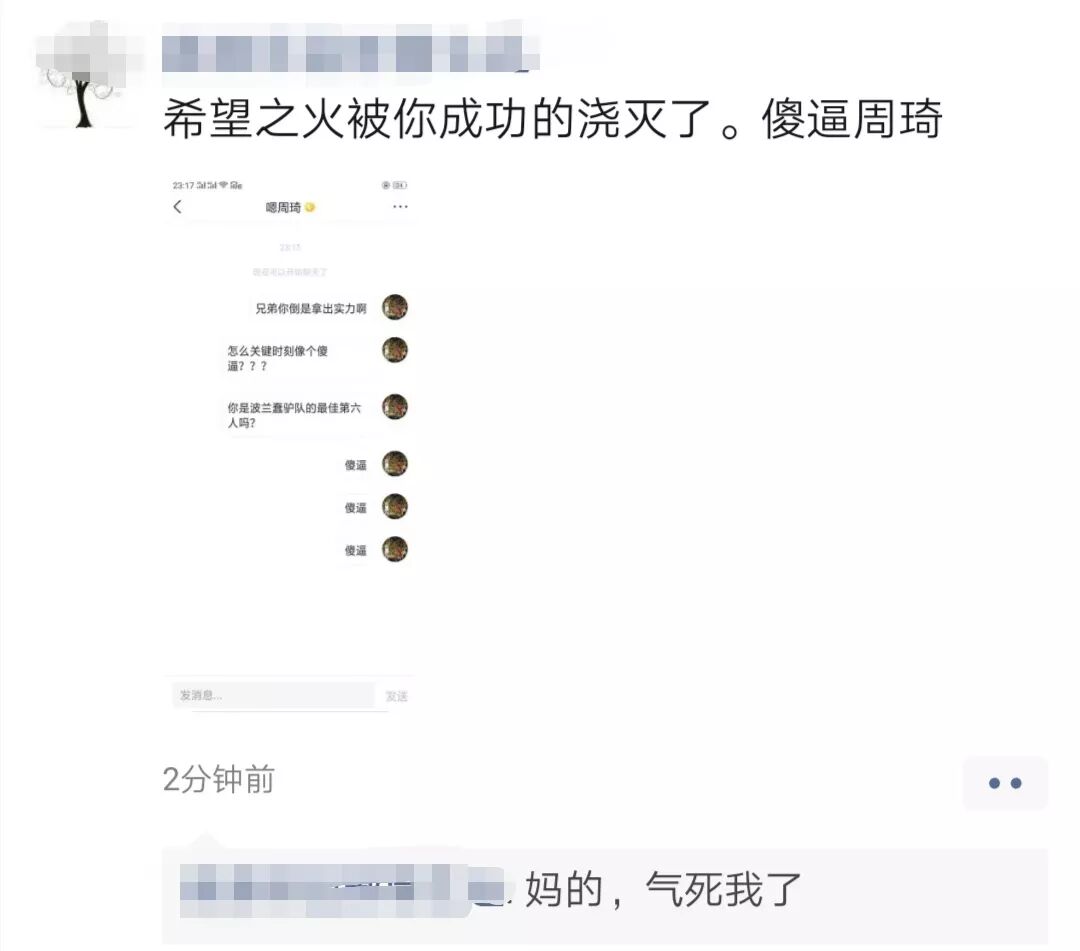
Task: Tap the 嗯周琦 chat title
Action: (x=283, y=207)
